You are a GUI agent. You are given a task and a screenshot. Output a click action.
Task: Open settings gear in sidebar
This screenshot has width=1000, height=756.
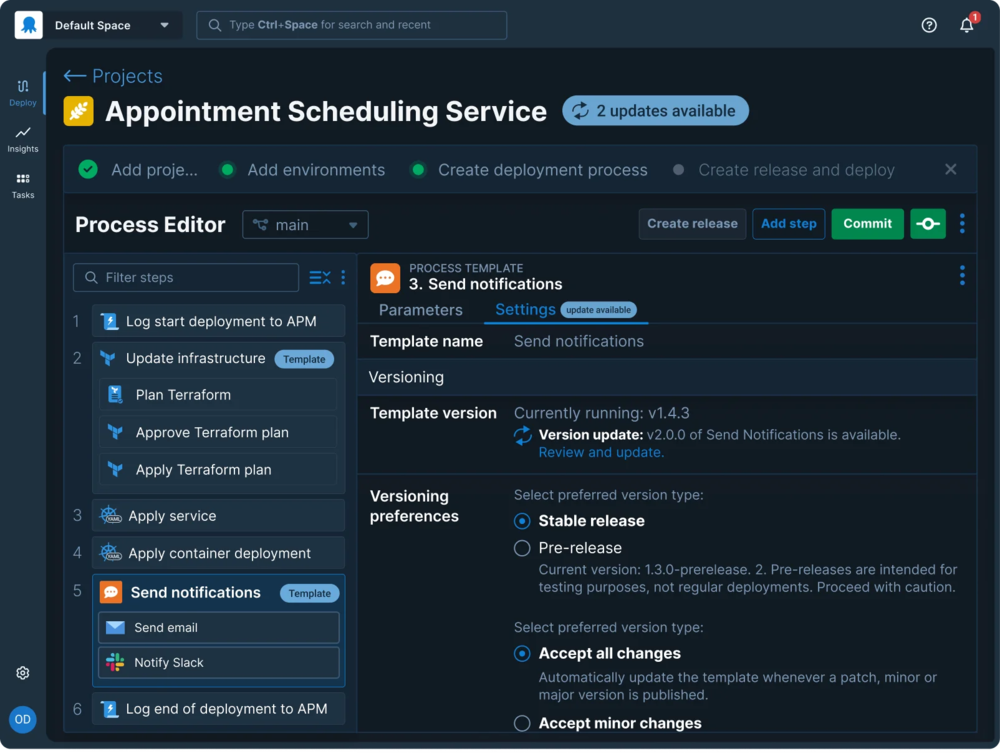(x=23, y=673)
